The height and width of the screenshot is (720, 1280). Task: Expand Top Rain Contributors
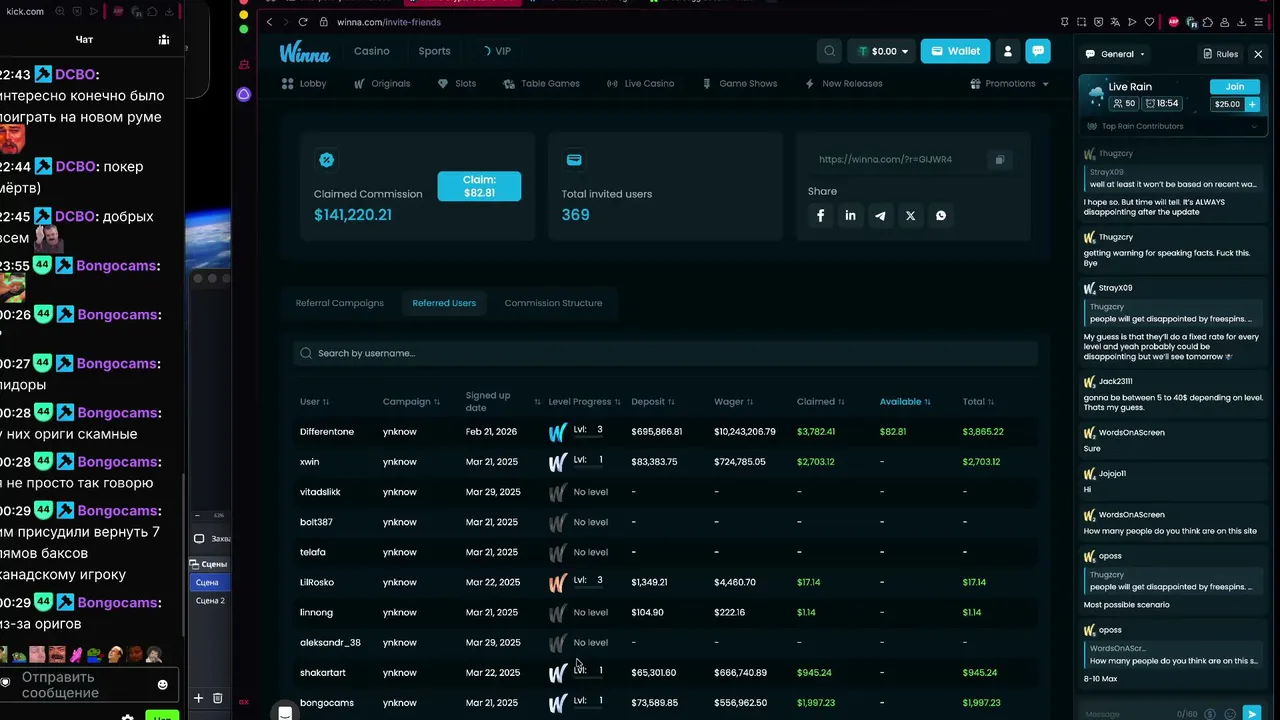(x=1172, y=127)
